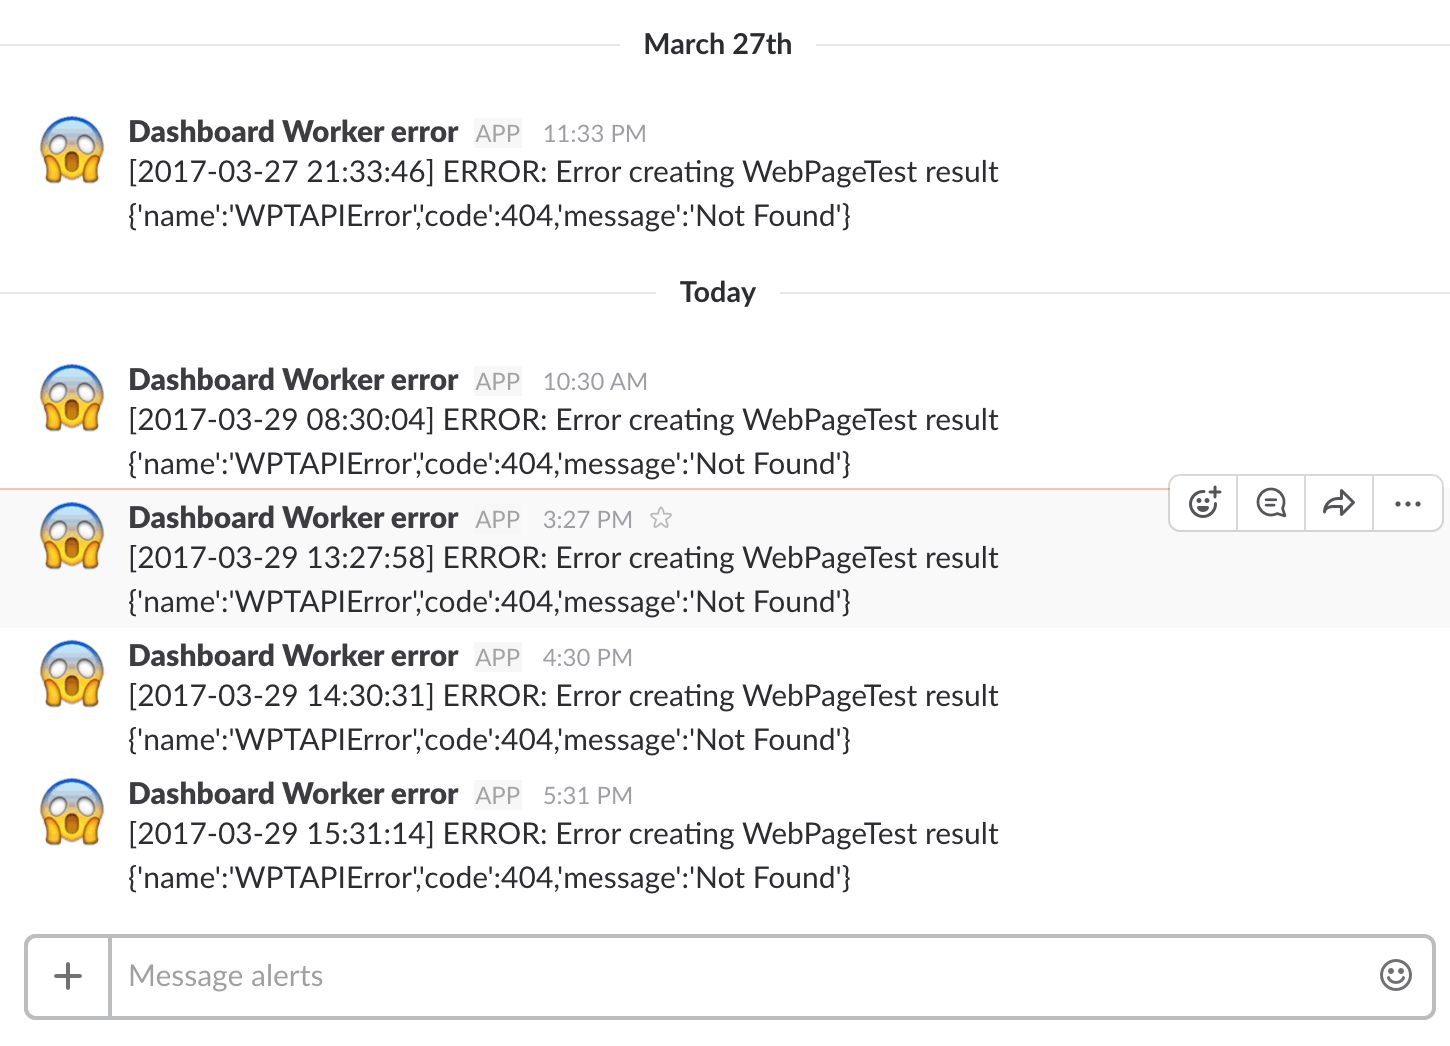Open the March 27th date divider
The image size is (1450, 1046).
(718, 45)
